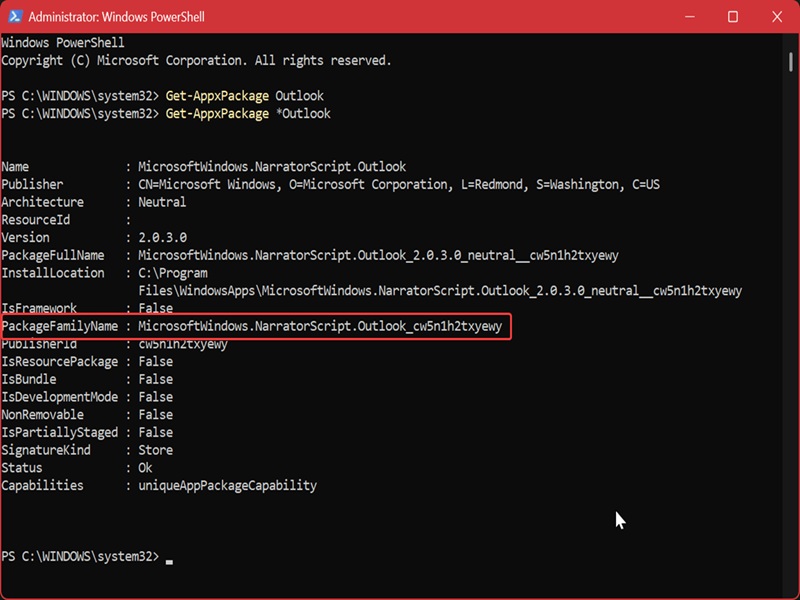Click the "IsDevelopmentMode" property label
This screenshot has height=600, width=800.
pos(60,397)
